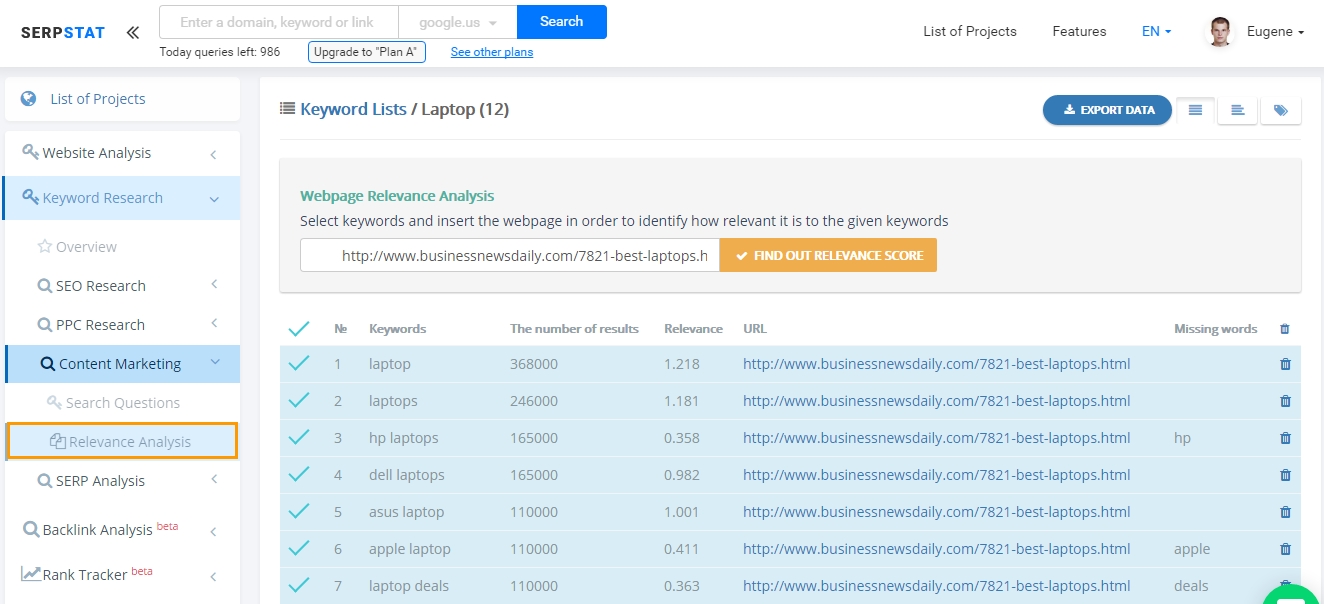The width and height of the screenshot is (1324, 604).
Task: Click the SERP Analysis magnifier icon
Action: point(45,481)
